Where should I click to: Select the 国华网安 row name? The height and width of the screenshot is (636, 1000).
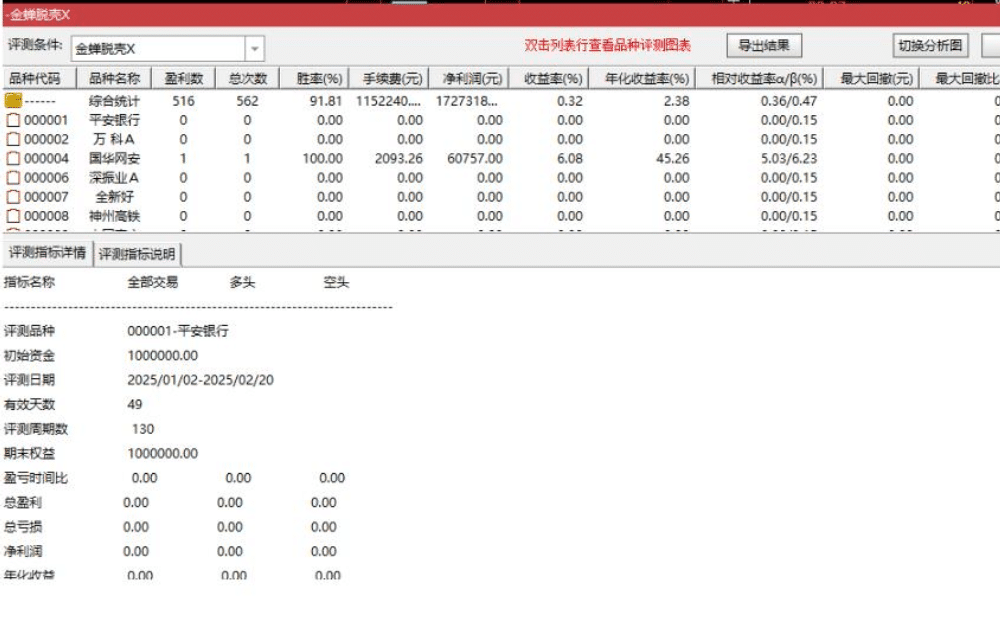(114, 158)
